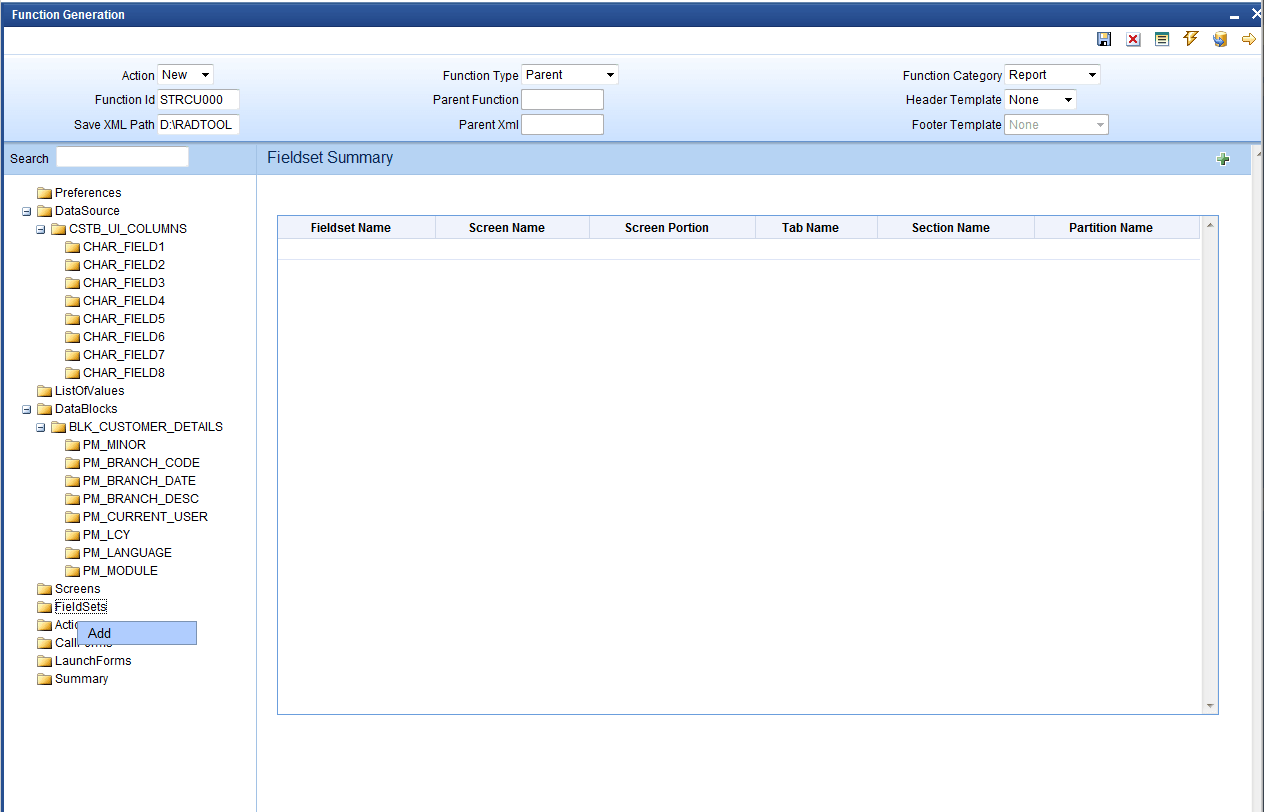Image resolution: width=1264 pixels, height=812 pixels.
Task: Select the Screens tree item
Action: pyautogui.click(x=78, y=589)
